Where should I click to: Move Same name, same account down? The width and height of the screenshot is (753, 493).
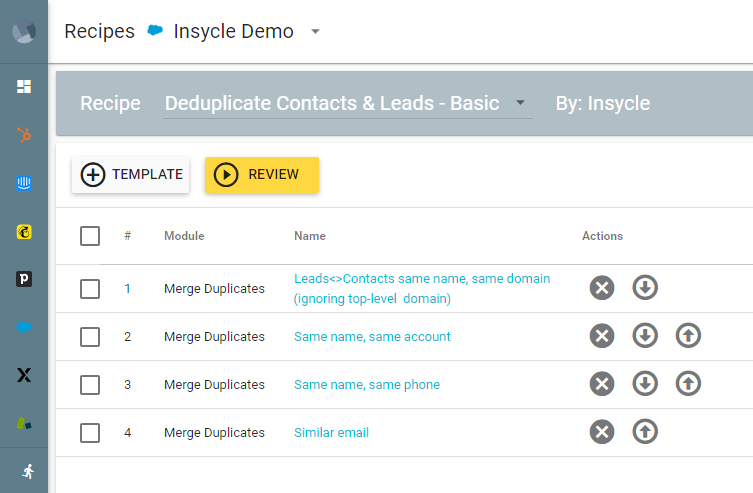tap(645, 336)
